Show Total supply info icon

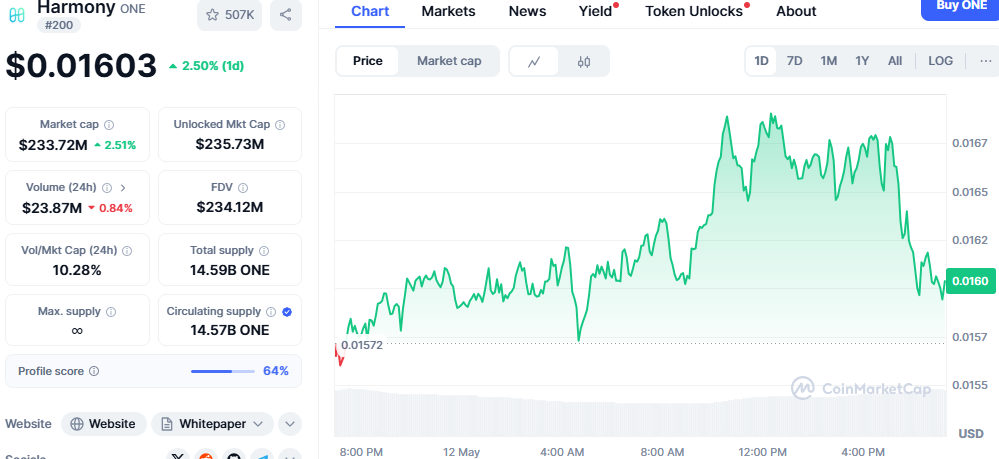(x=264, y=251)
